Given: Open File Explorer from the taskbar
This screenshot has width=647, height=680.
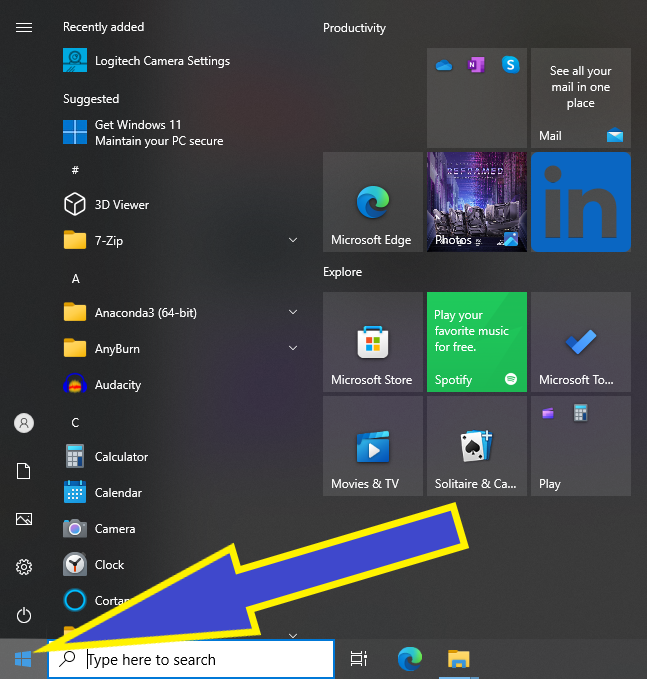Looking at the screenshot, I should click(459, 659).
